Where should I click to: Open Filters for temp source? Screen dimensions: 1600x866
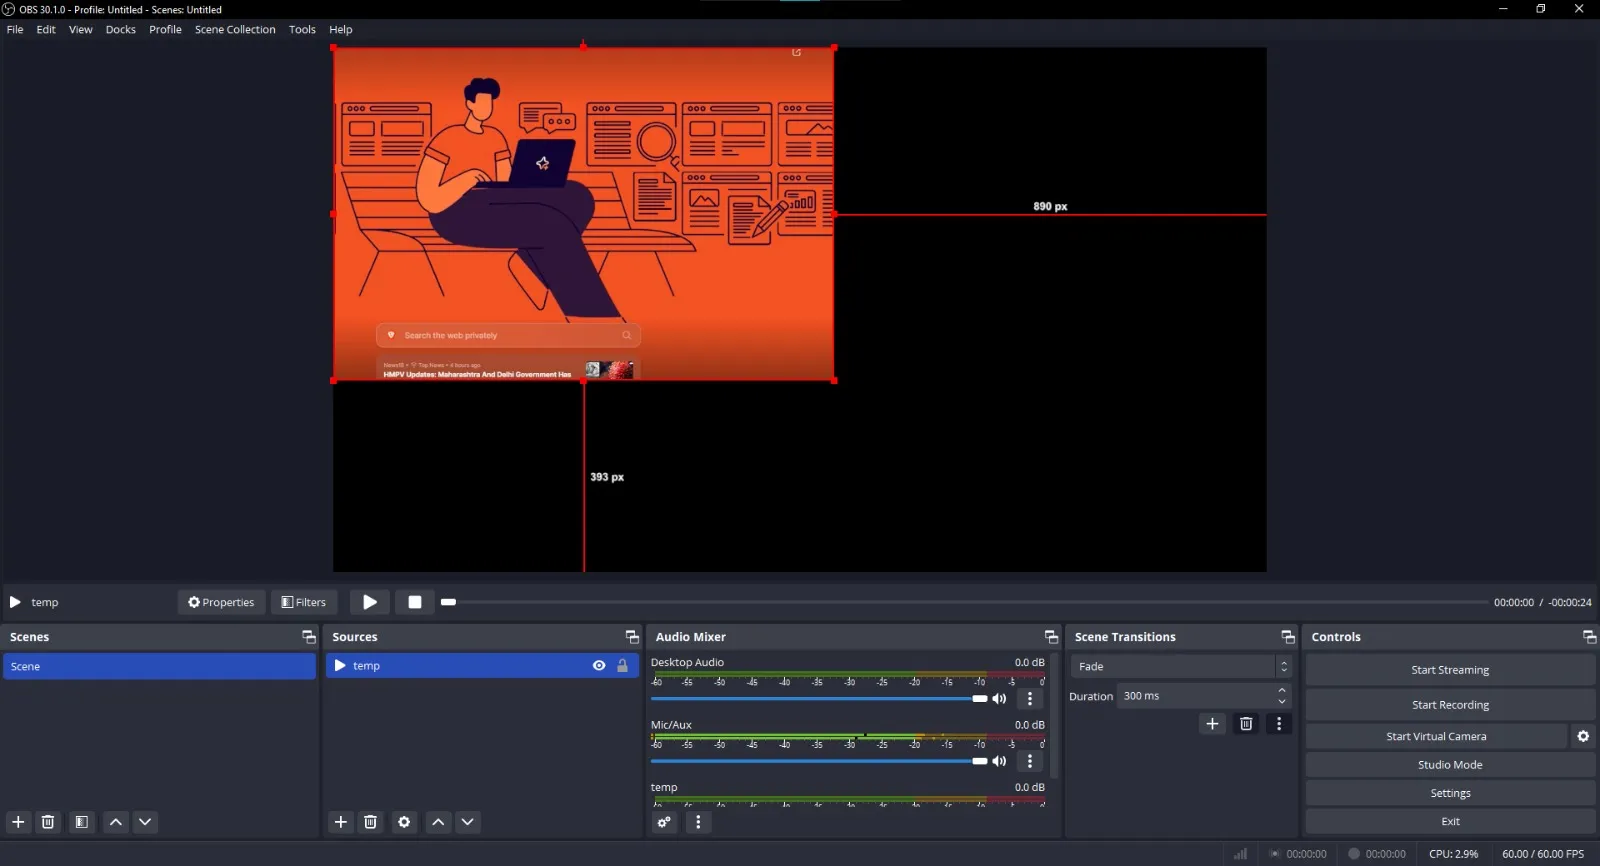click(x=304, y=602)
